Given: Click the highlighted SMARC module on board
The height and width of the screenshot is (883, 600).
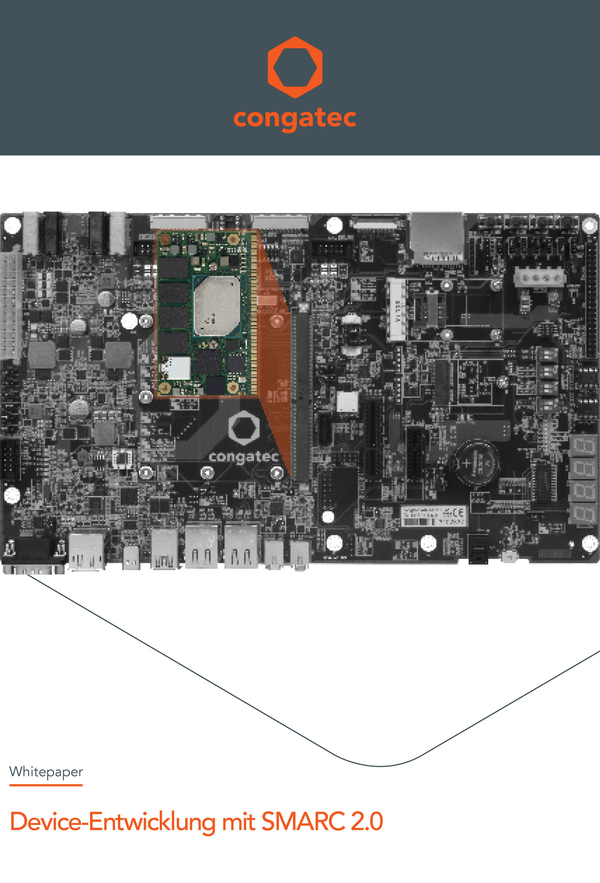Looking at the screenshot, I should (x=206, y=313).
